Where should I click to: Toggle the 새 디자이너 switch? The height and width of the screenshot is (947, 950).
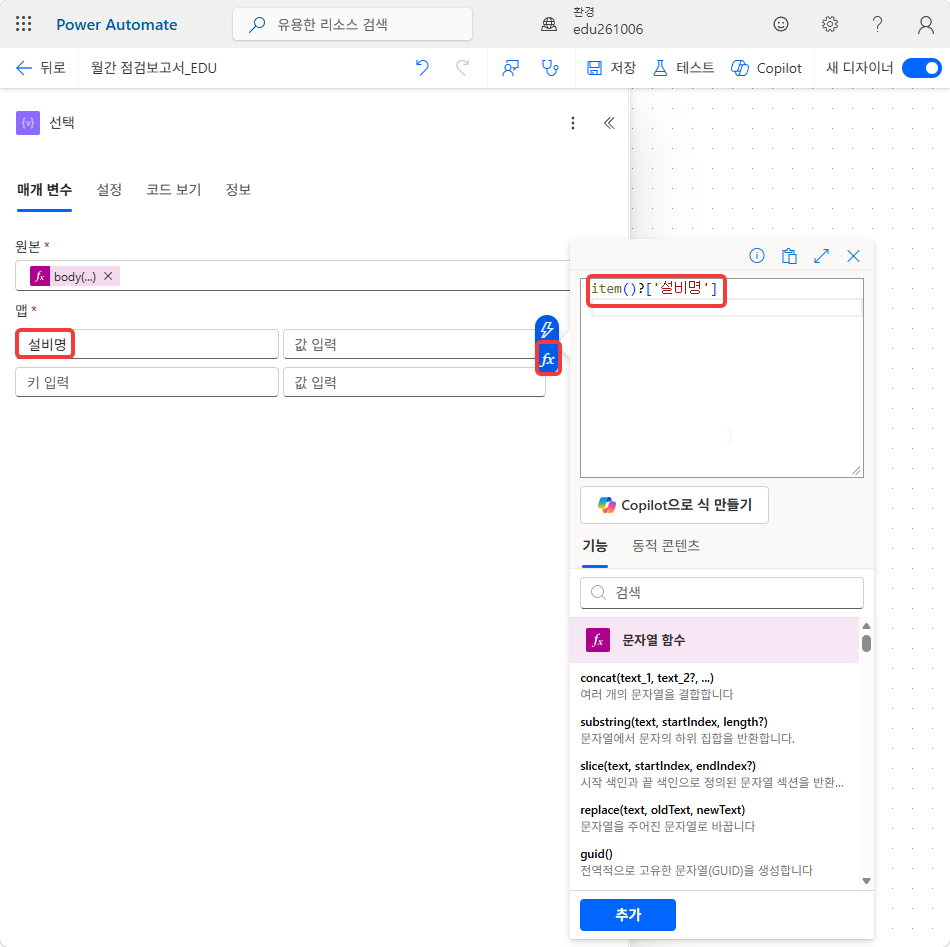click(x=921, y=68)
